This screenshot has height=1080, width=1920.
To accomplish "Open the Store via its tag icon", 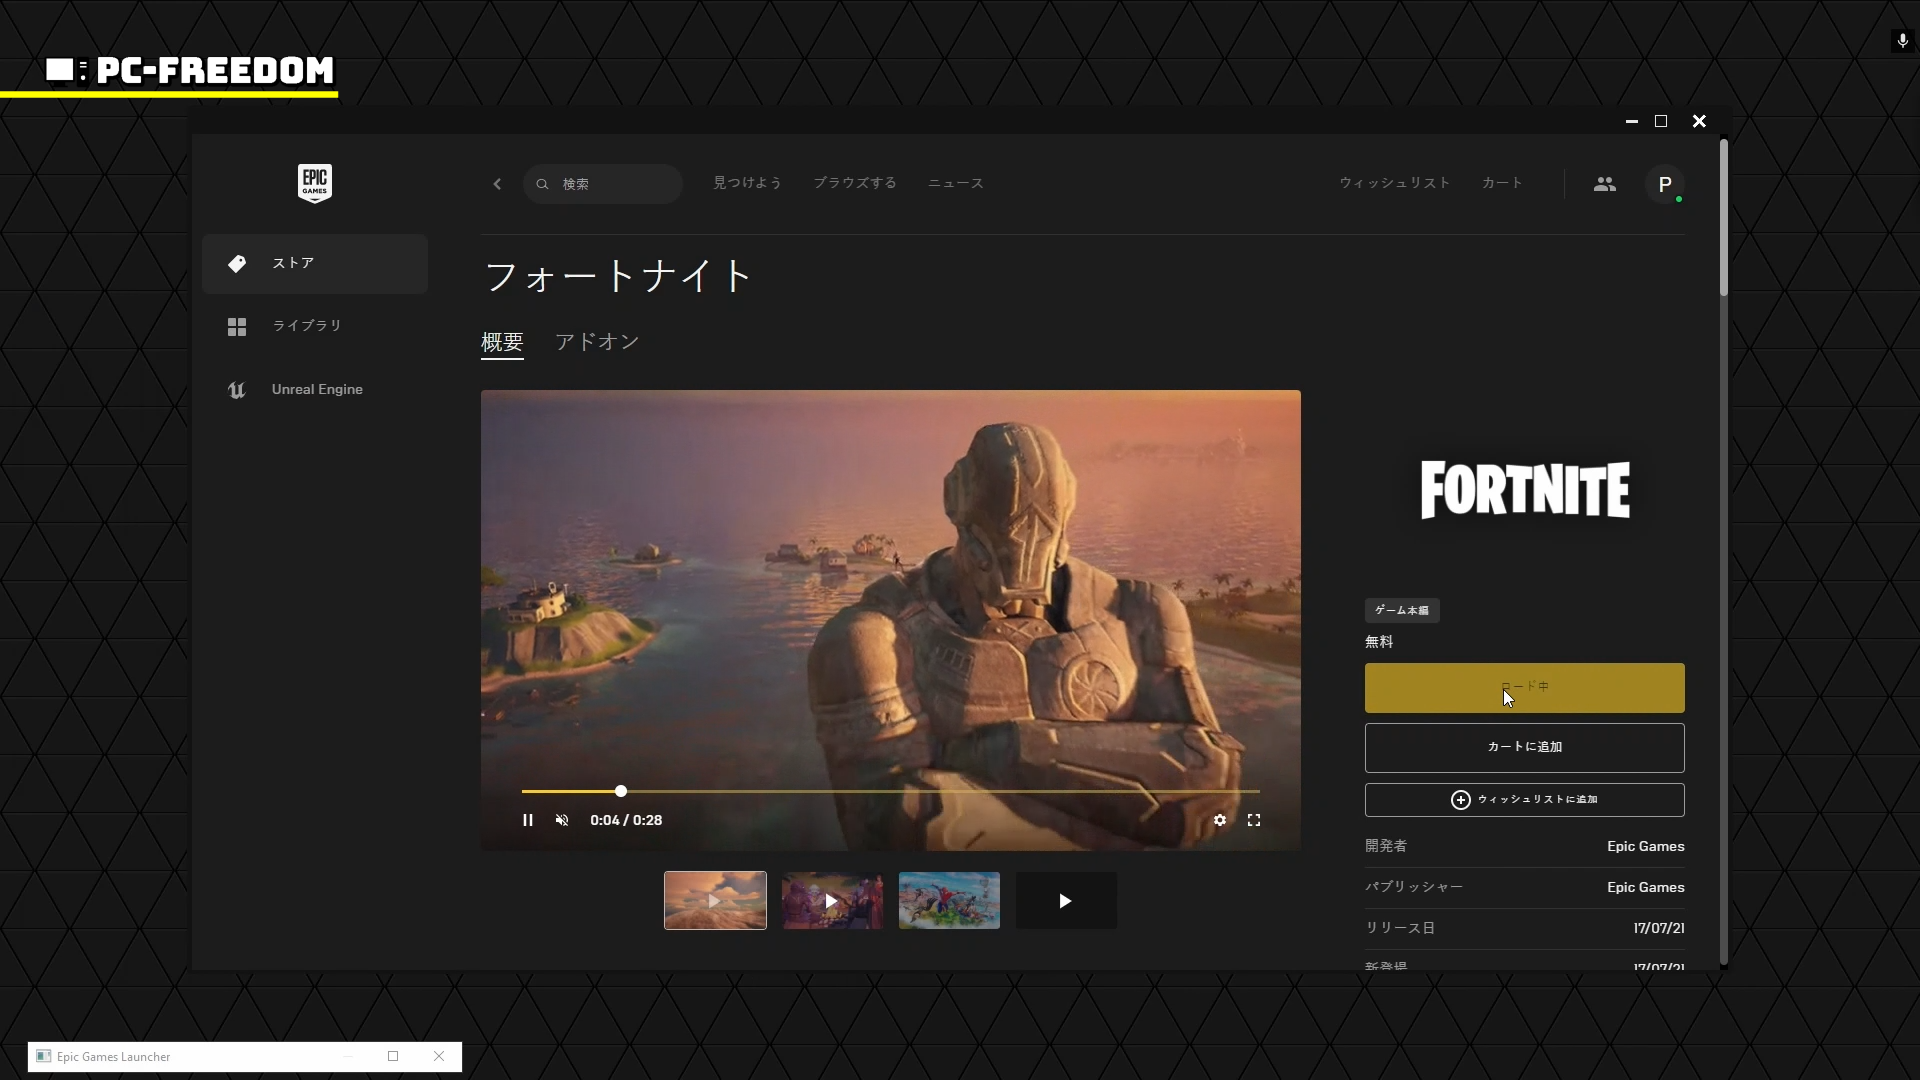I will pos(237,264).
